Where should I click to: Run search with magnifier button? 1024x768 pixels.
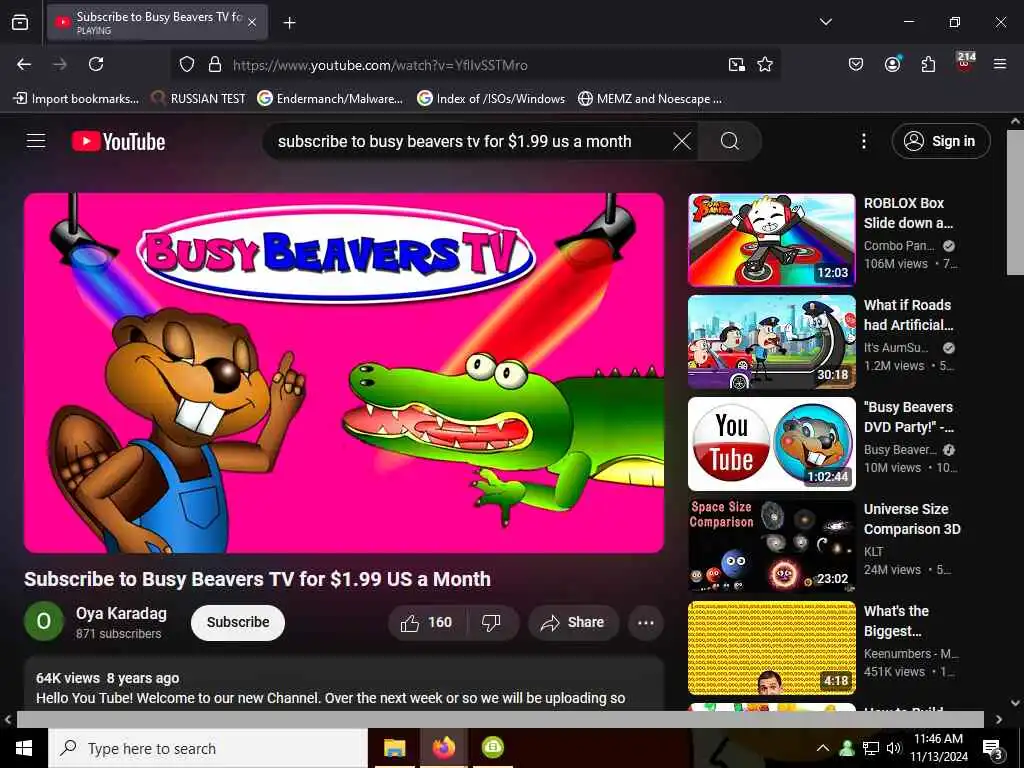pyautogui.click(x=729, y=141)
